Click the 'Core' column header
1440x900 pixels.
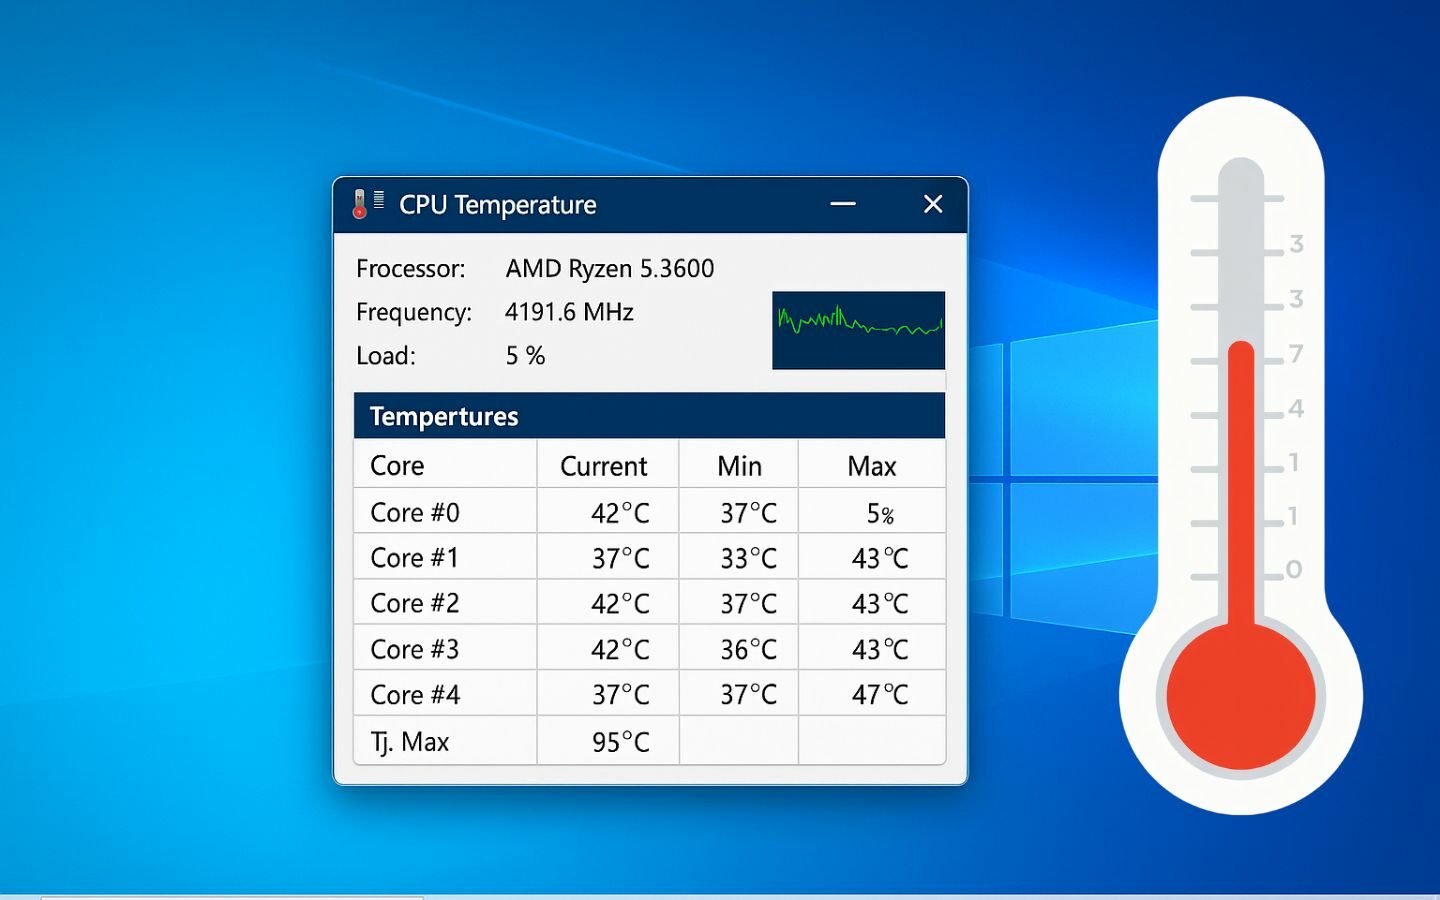(x=397, y=466)
